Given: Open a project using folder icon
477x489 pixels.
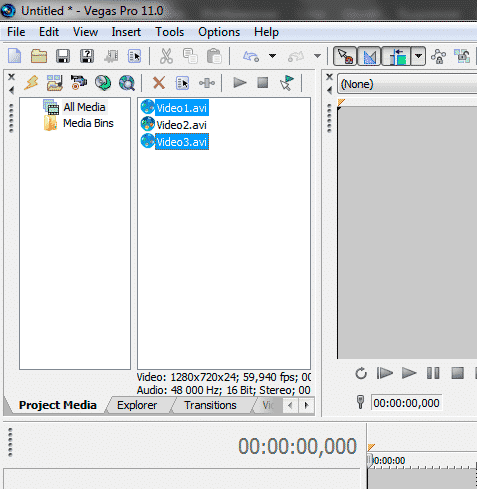Looking at the screenshot, I should point(39,56).
